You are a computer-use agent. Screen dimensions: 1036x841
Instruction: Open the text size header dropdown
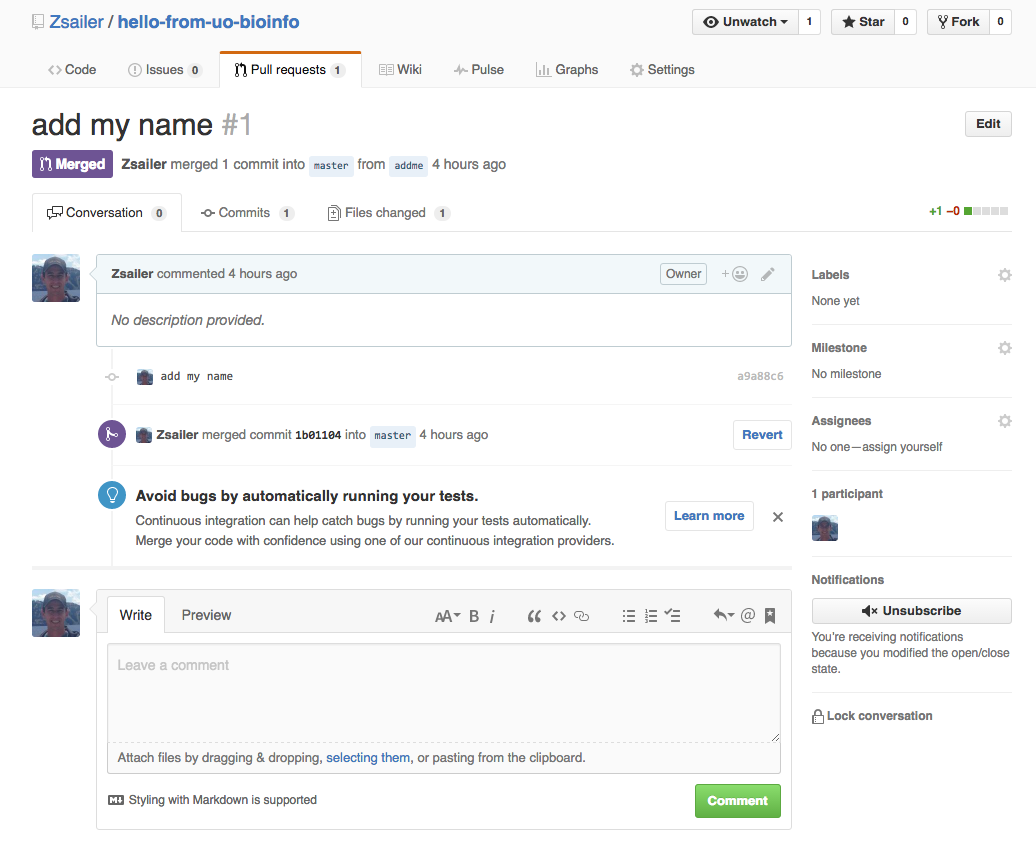(447, 616)
